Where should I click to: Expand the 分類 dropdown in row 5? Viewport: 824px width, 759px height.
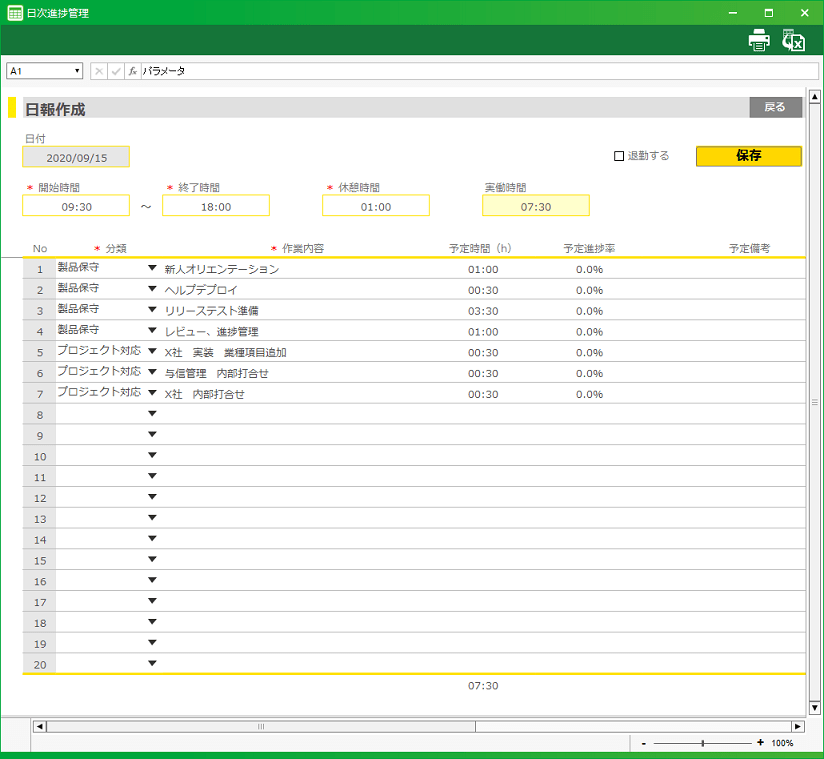tap(152, 351)
